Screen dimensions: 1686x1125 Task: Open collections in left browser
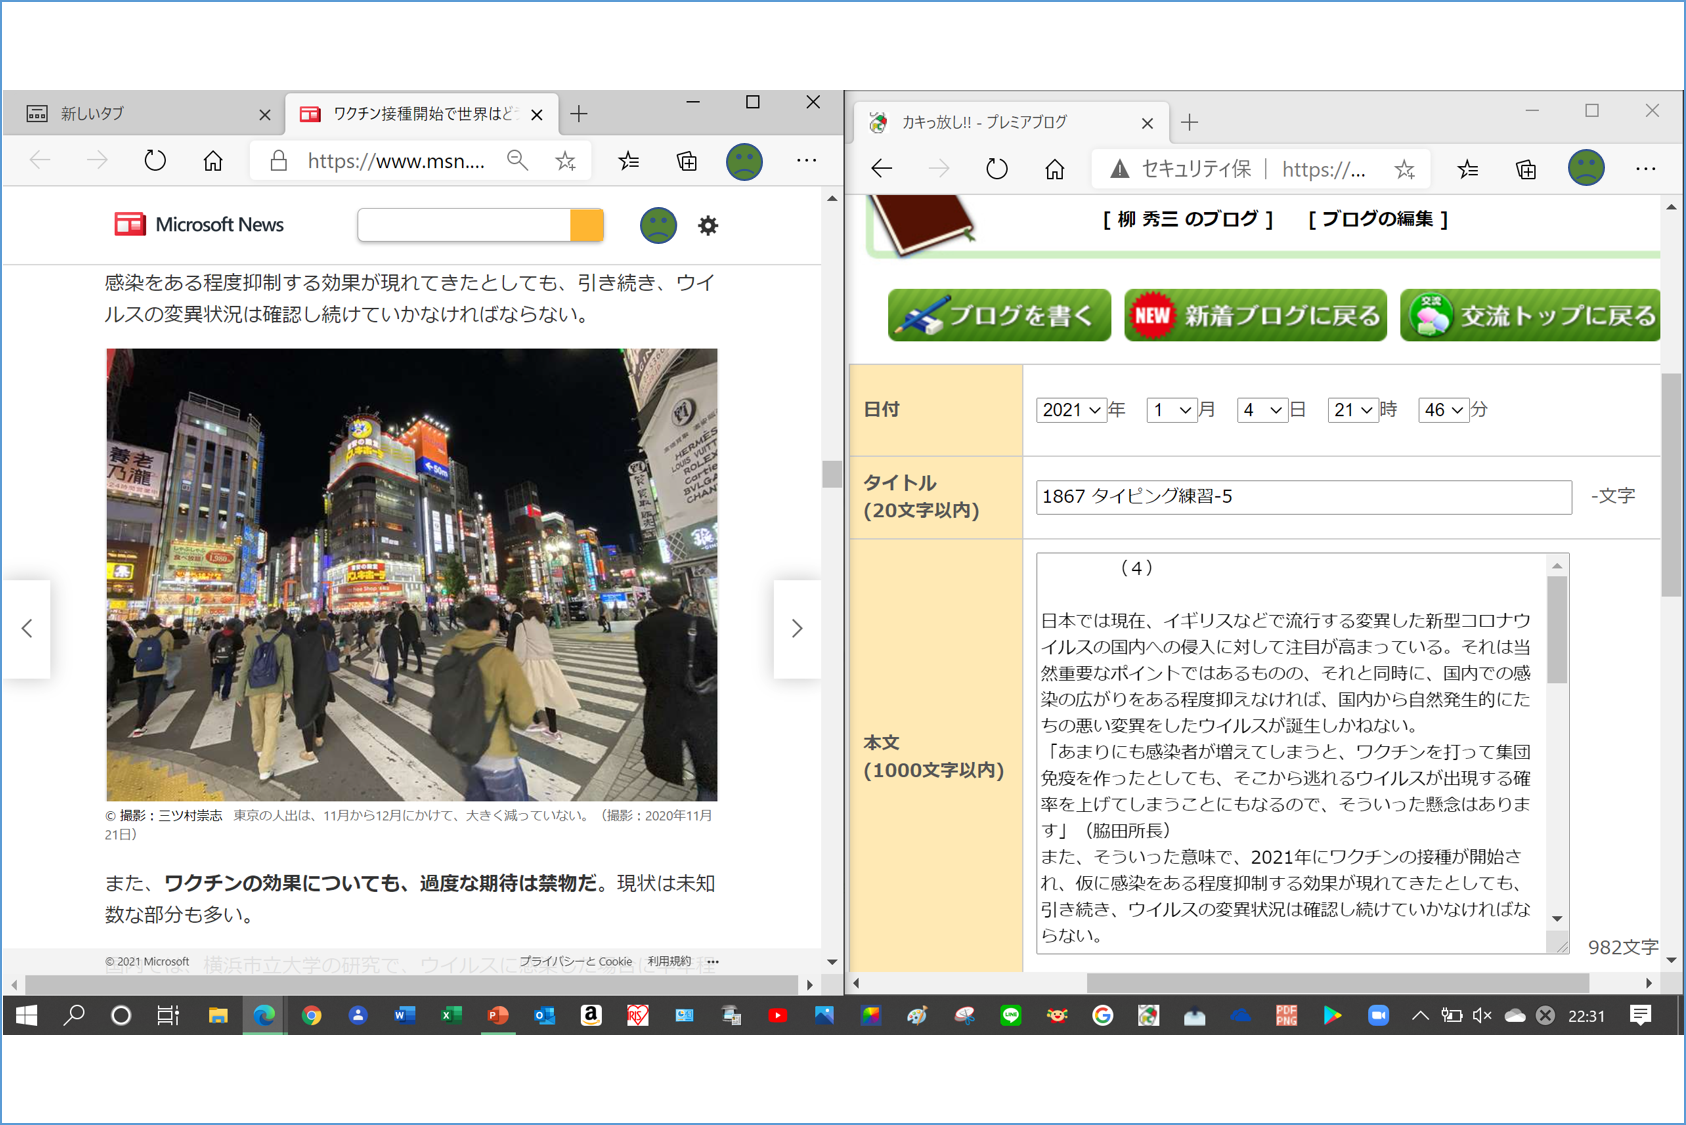(687, 161)
